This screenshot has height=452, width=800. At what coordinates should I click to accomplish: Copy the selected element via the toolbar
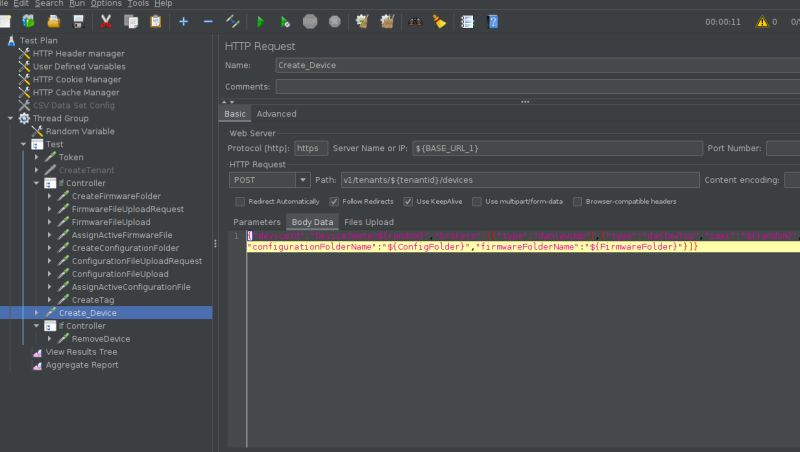coord(131,21)
